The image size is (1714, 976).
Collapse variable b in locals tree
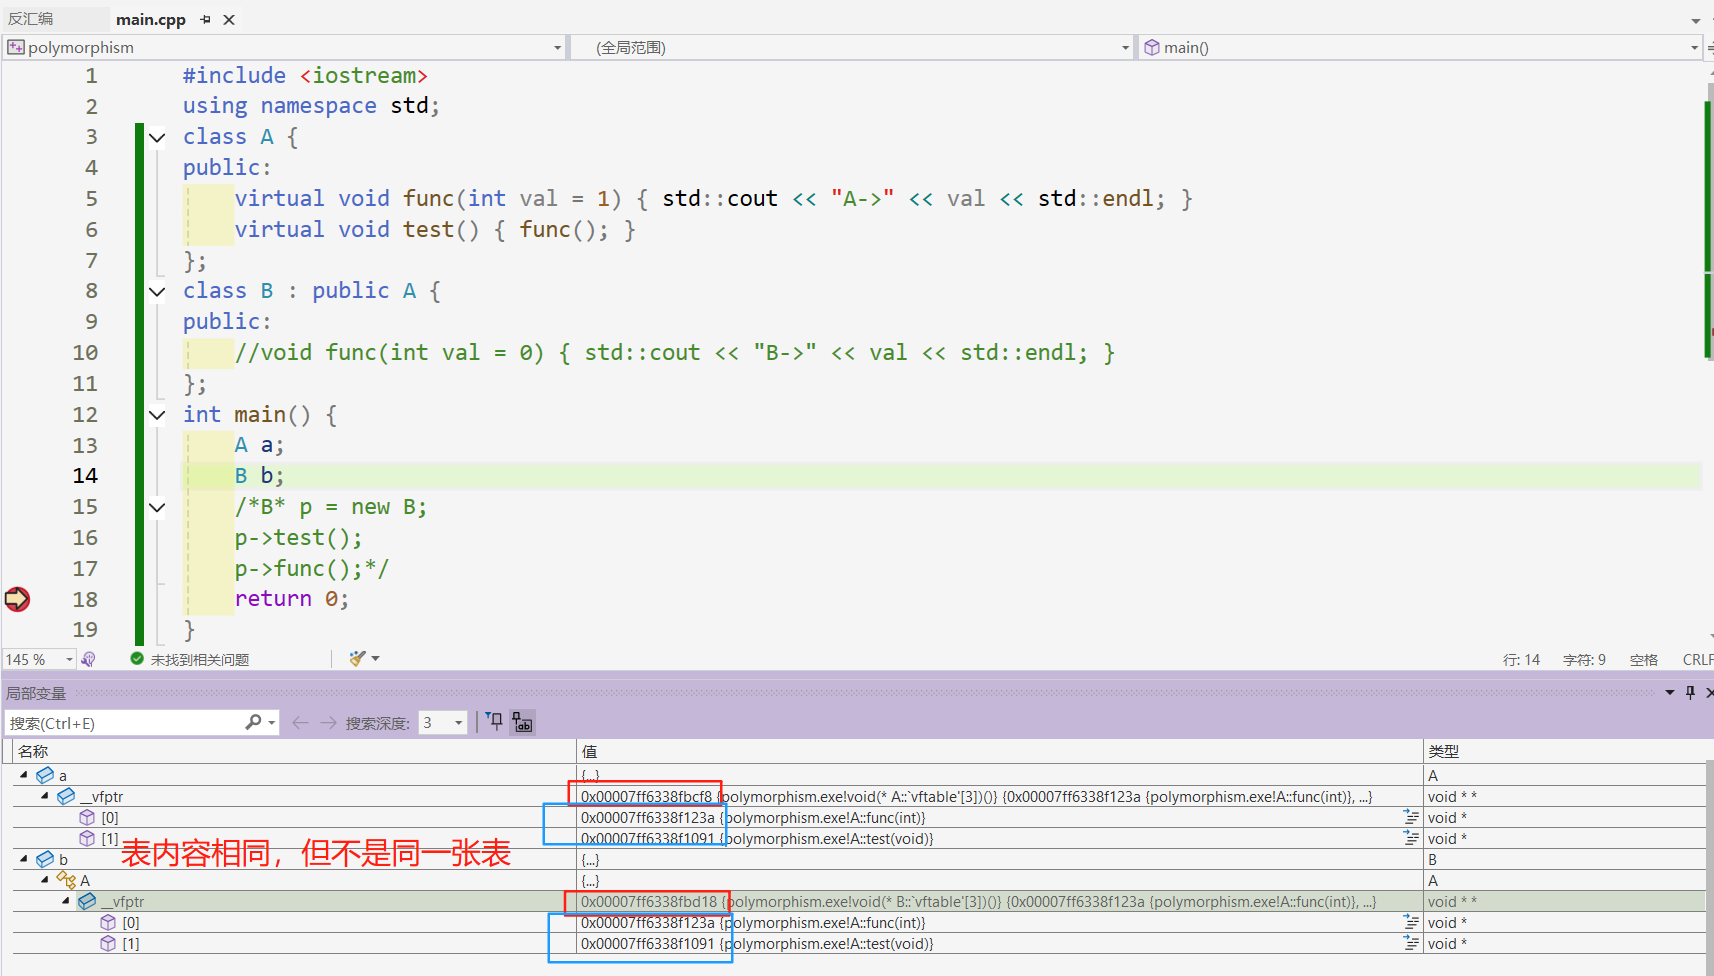pos(24,859)
